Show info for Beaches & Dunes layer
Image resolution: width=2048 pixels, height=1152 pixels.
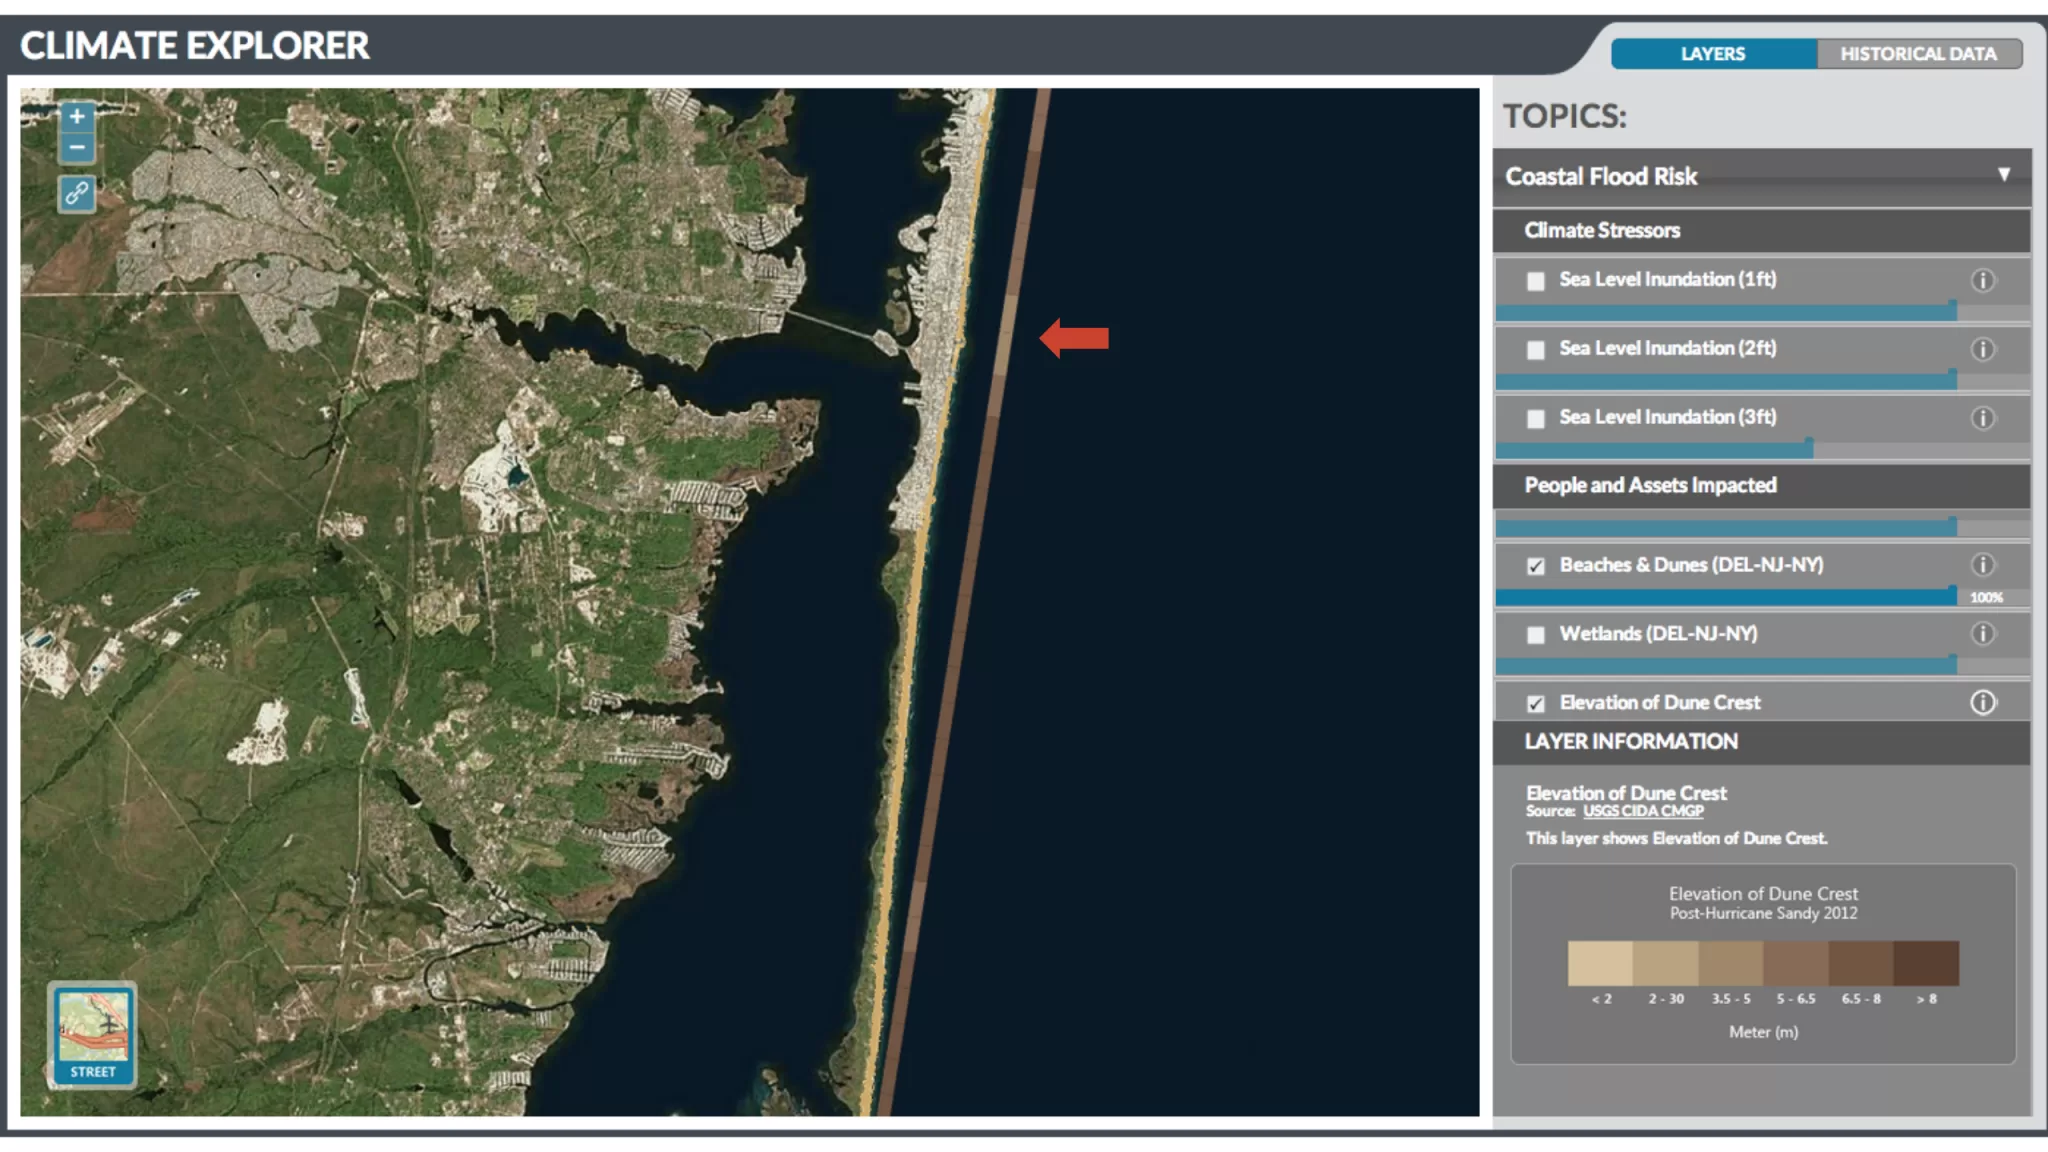[x=1982, y=565]
